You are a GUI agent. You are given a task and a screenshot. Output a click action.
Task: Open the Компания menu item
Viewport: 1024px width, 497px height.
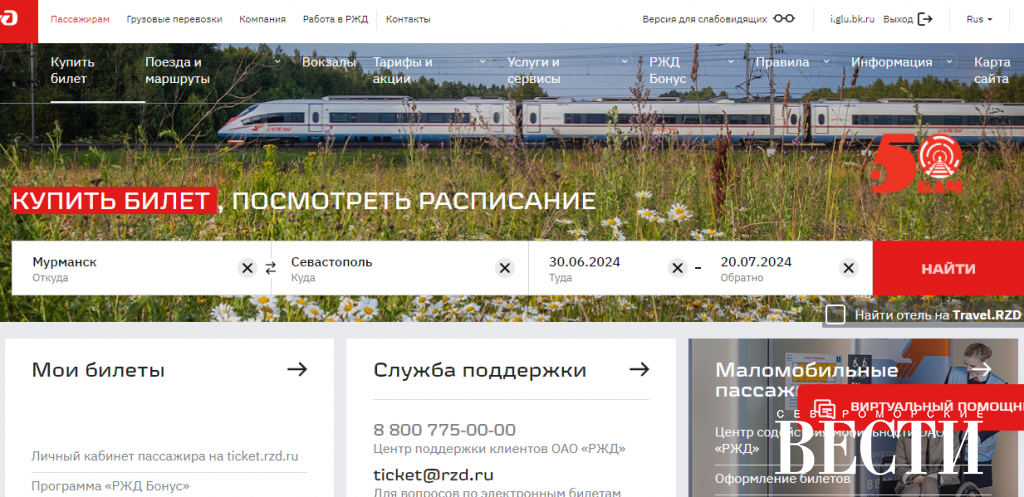263,19
